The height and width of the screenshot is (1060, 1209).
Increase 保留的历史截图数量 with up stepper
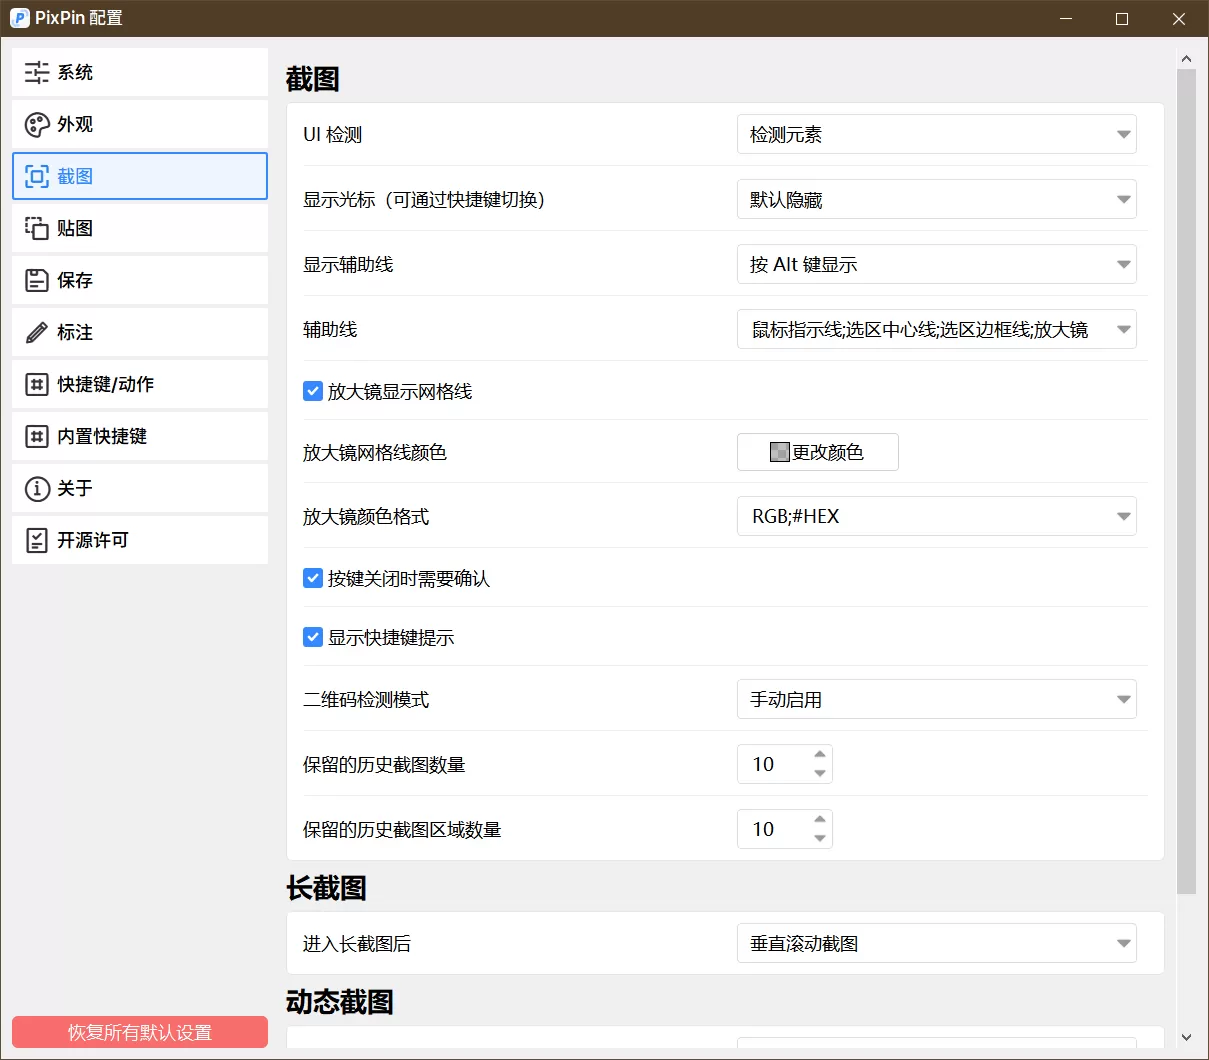pos(821,756)
